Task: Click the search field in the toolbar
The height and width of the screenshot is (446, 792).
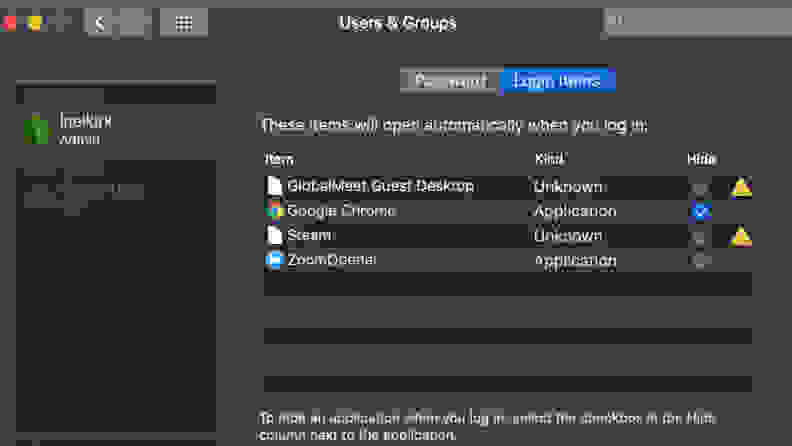Action: 699,22
